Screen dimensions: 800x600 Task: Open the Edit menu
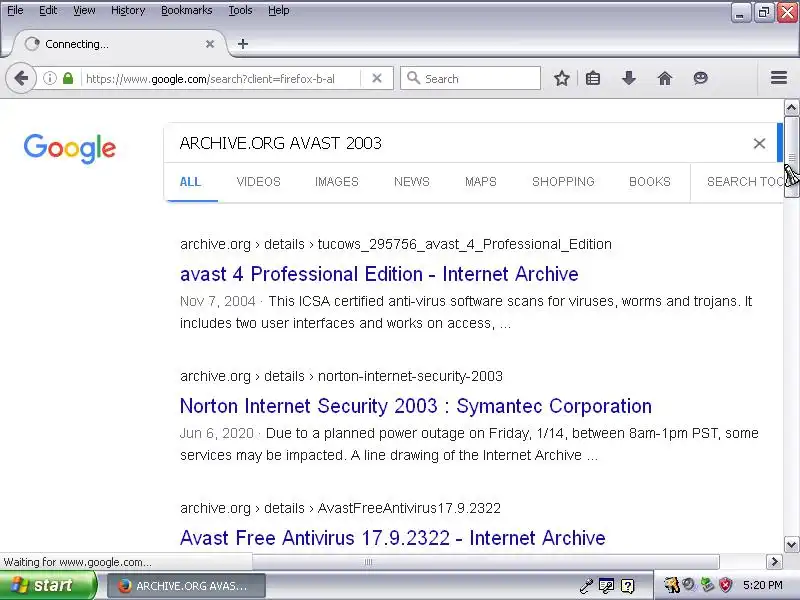click(48, 10)
